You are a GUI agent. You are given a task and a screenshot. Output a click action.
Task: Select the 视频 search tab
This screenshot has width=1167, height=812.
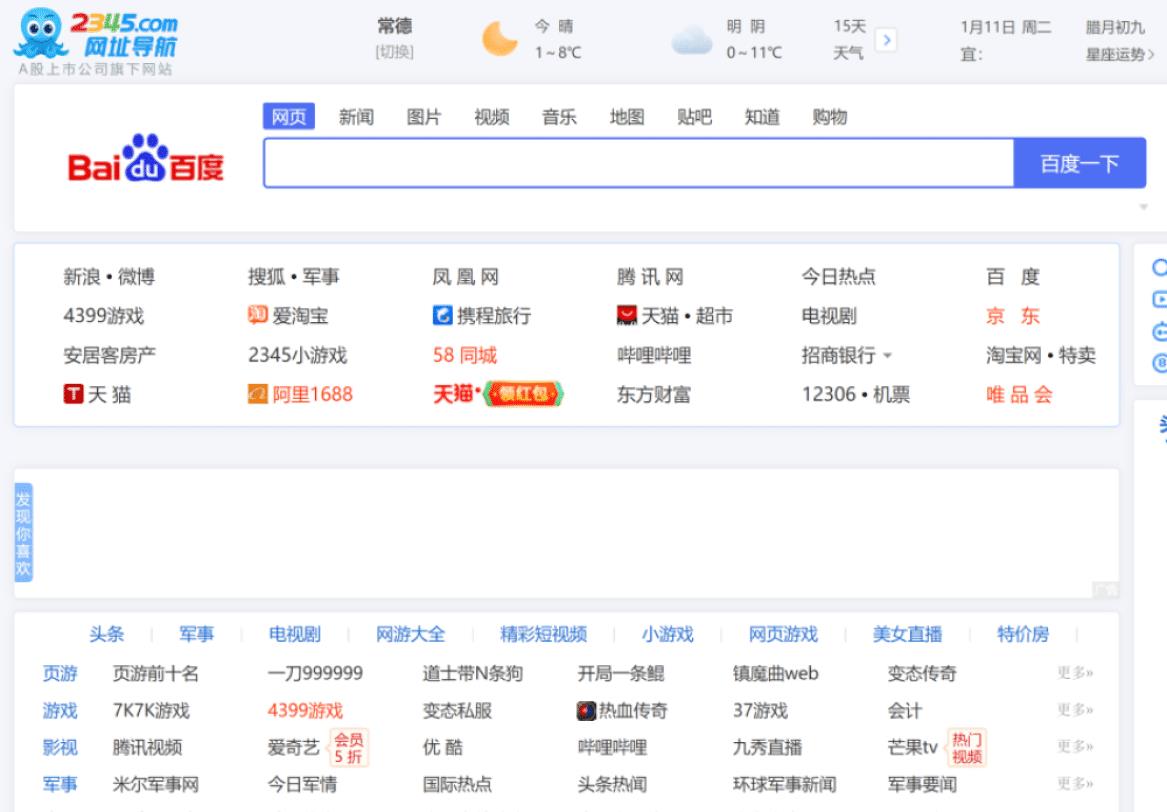point(492,117)
